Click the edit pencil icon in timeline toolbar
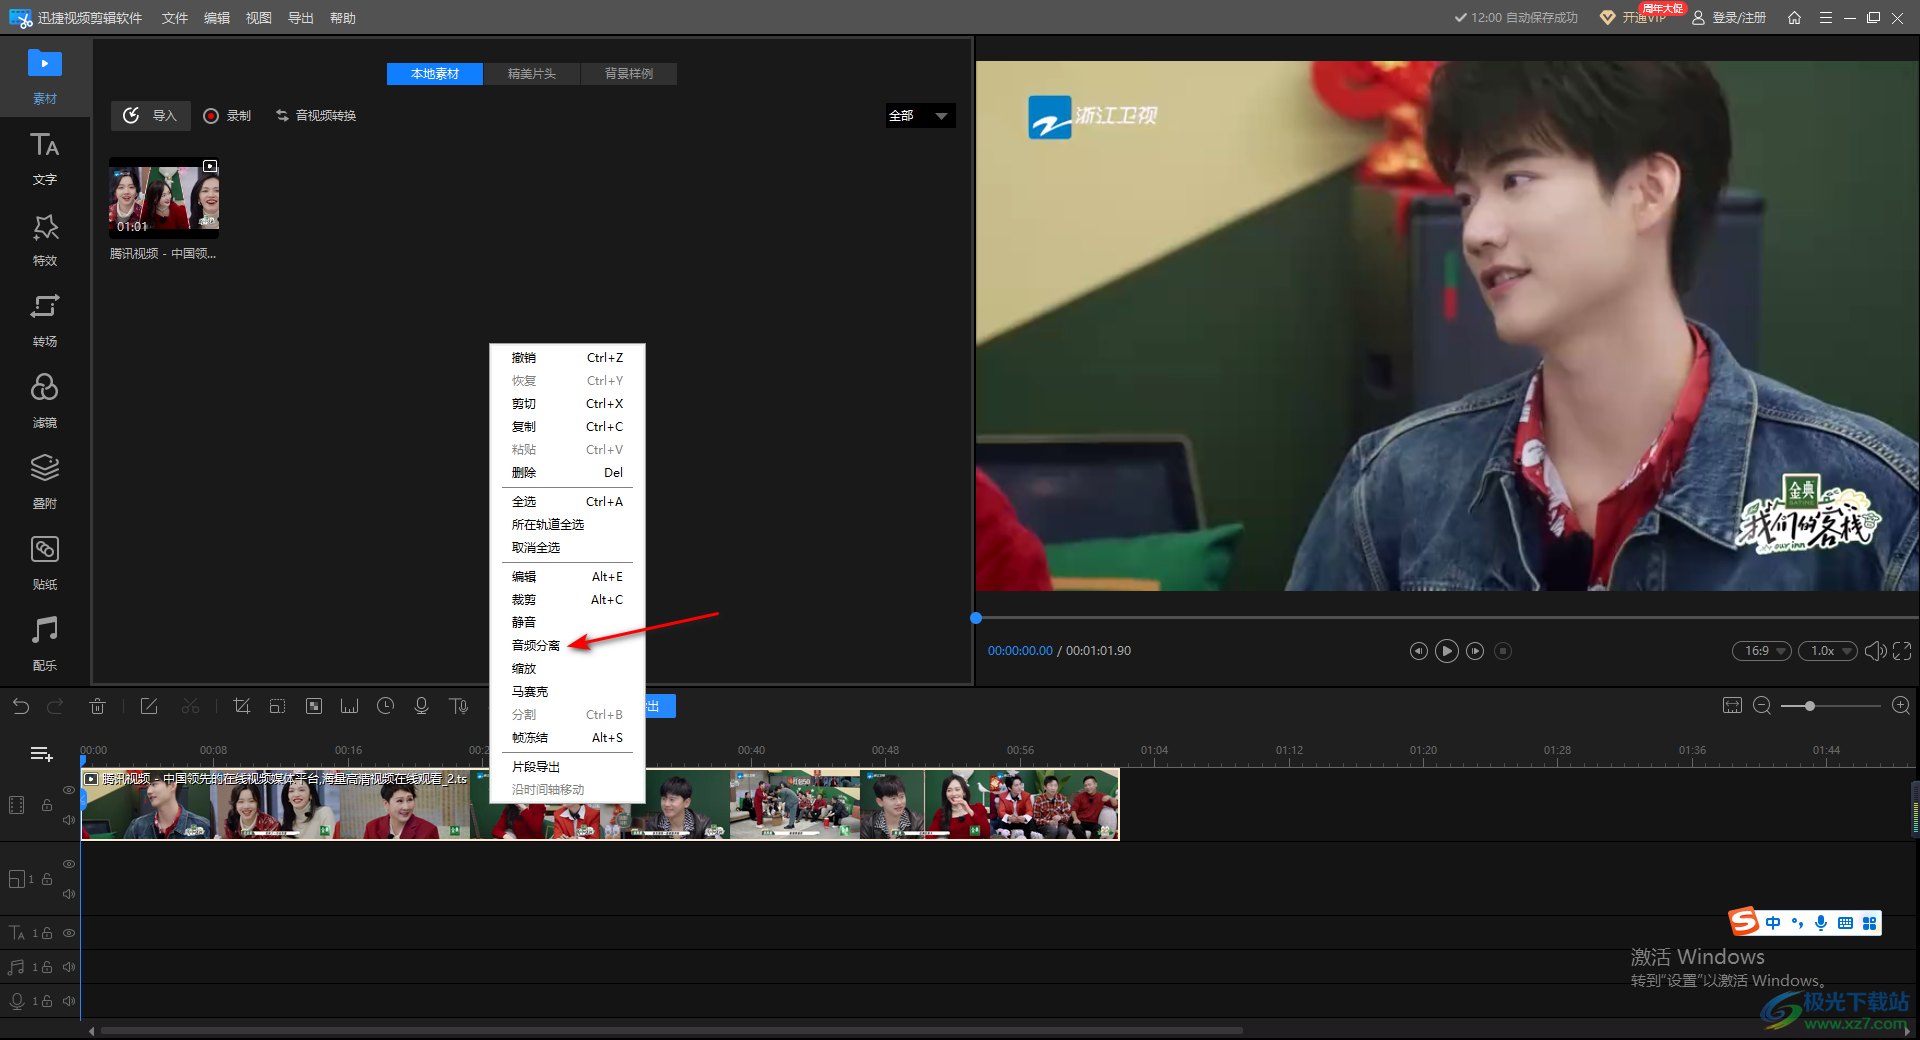Image resolution: width=1920 pixels, height=1040 pixels. point(149,706)
